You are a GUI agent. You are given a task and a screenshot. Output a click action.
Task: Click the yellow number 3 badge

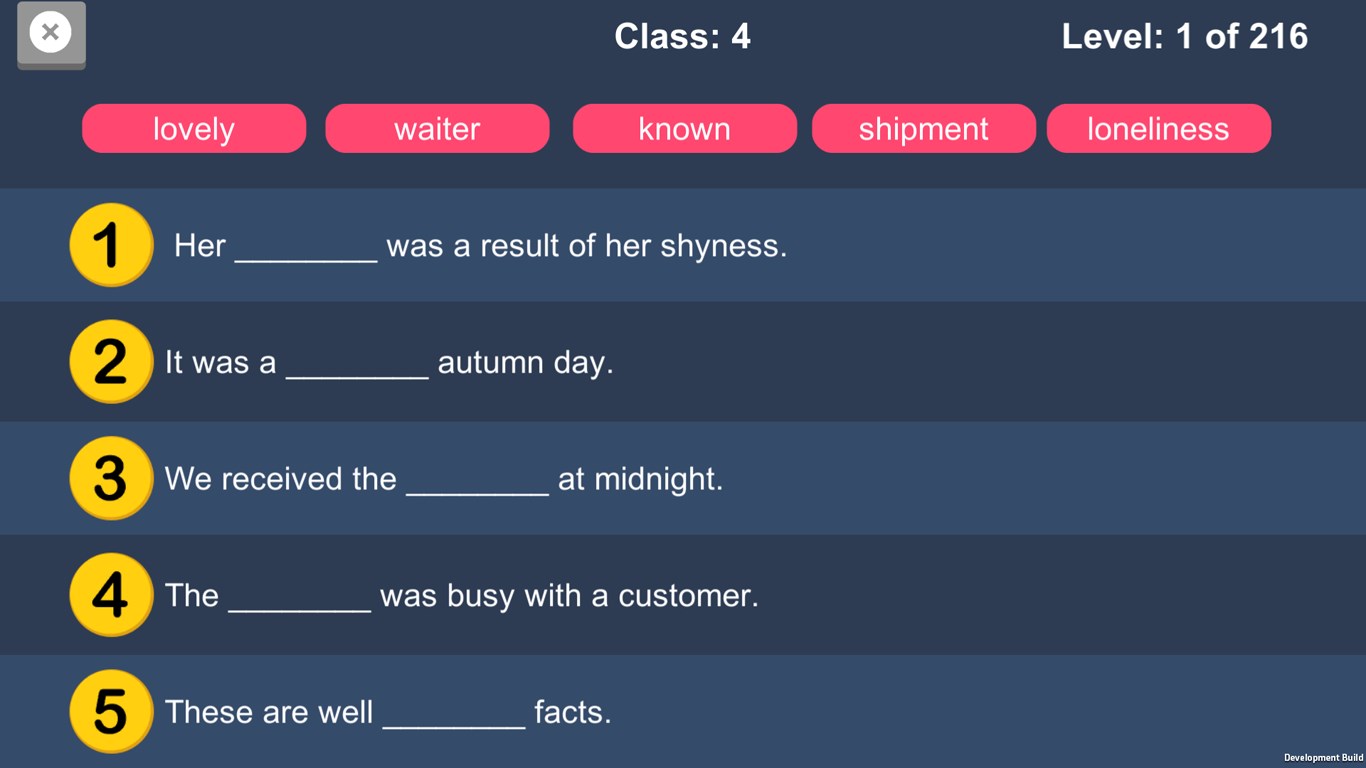111,478
